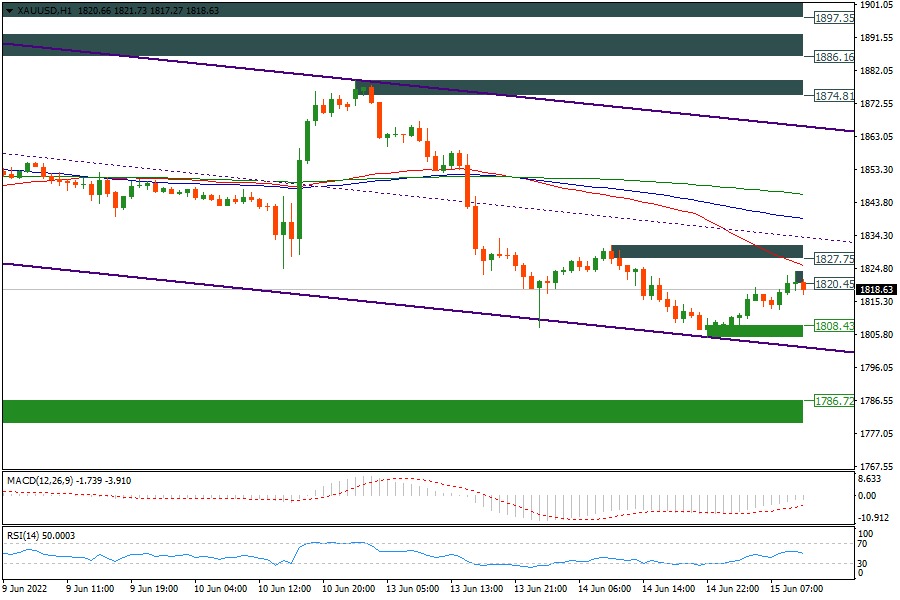Click the 1786.72 support level label
This screenshot has height=600, width=900.
pos(834,401)
